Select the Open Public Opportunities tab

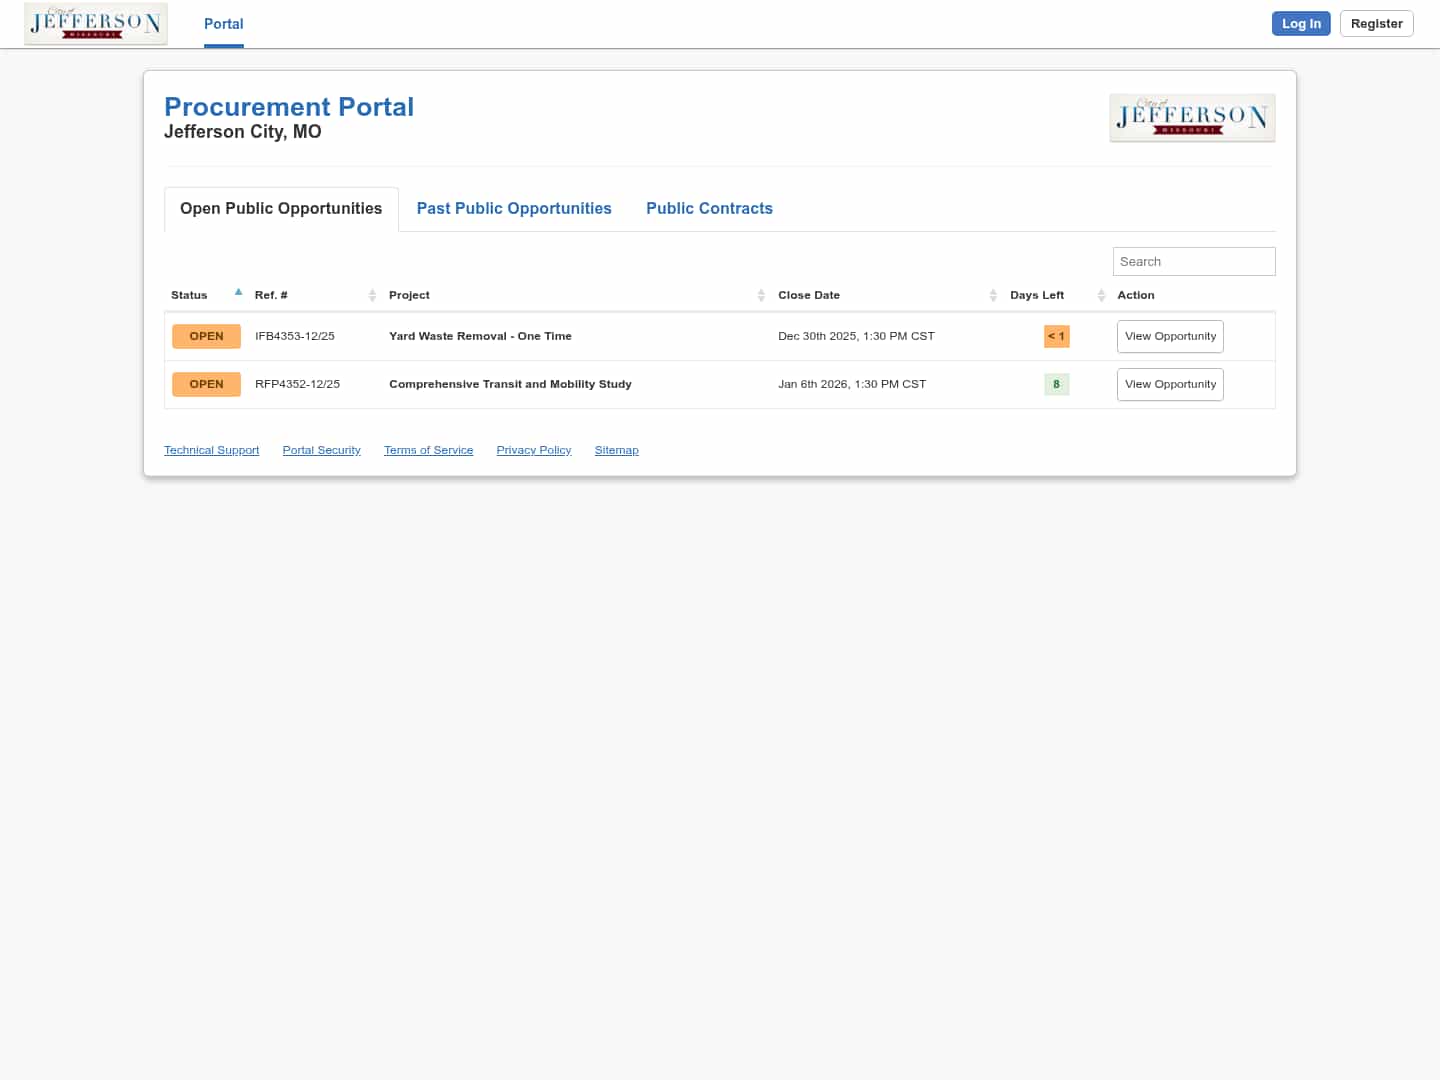281,208
